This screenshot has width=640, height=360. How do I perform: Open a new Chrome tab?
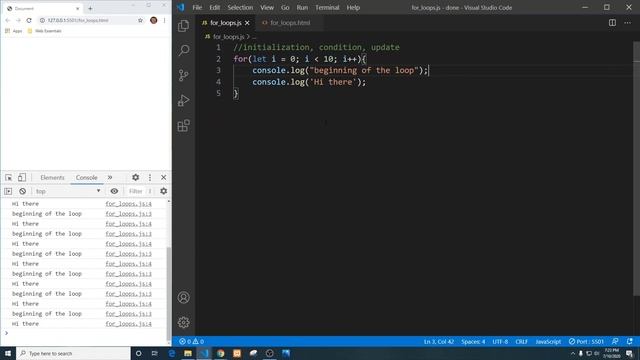(90, 8)
